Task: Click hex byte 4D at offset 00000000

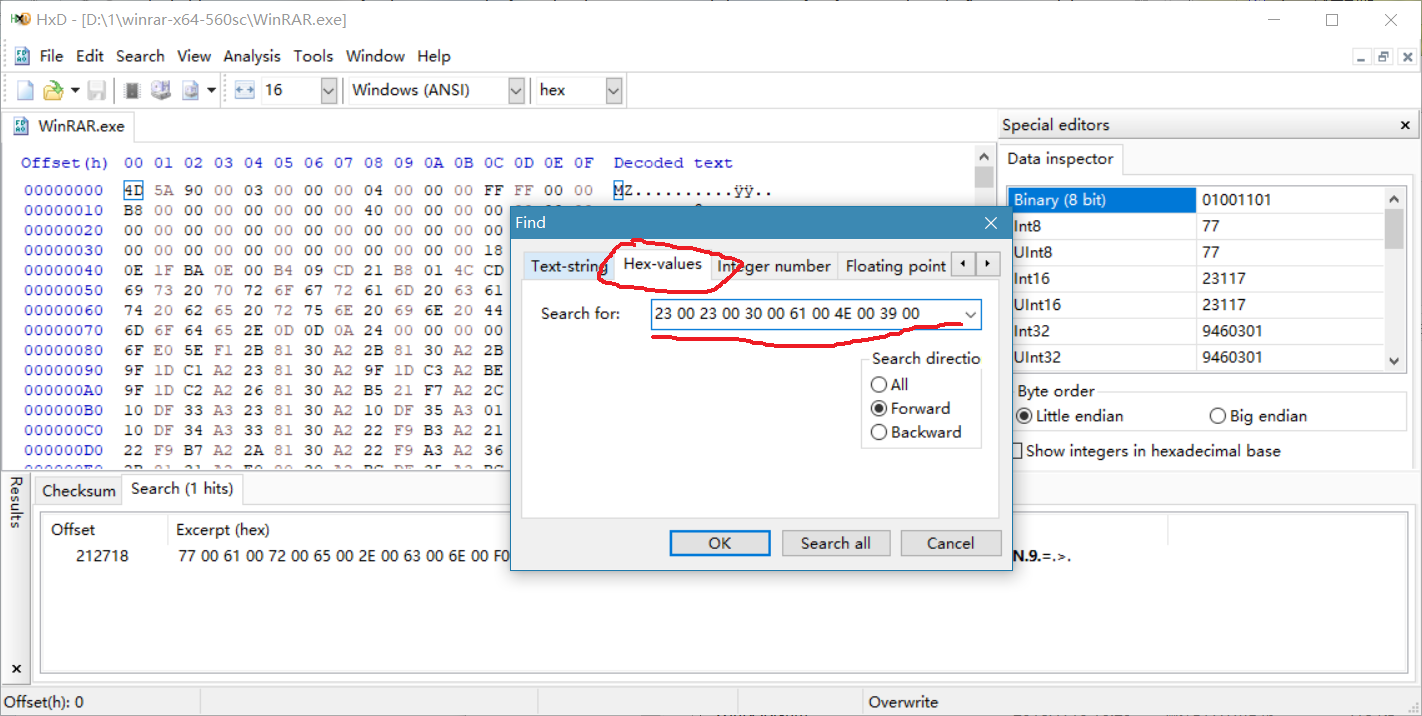Action: 134,190
